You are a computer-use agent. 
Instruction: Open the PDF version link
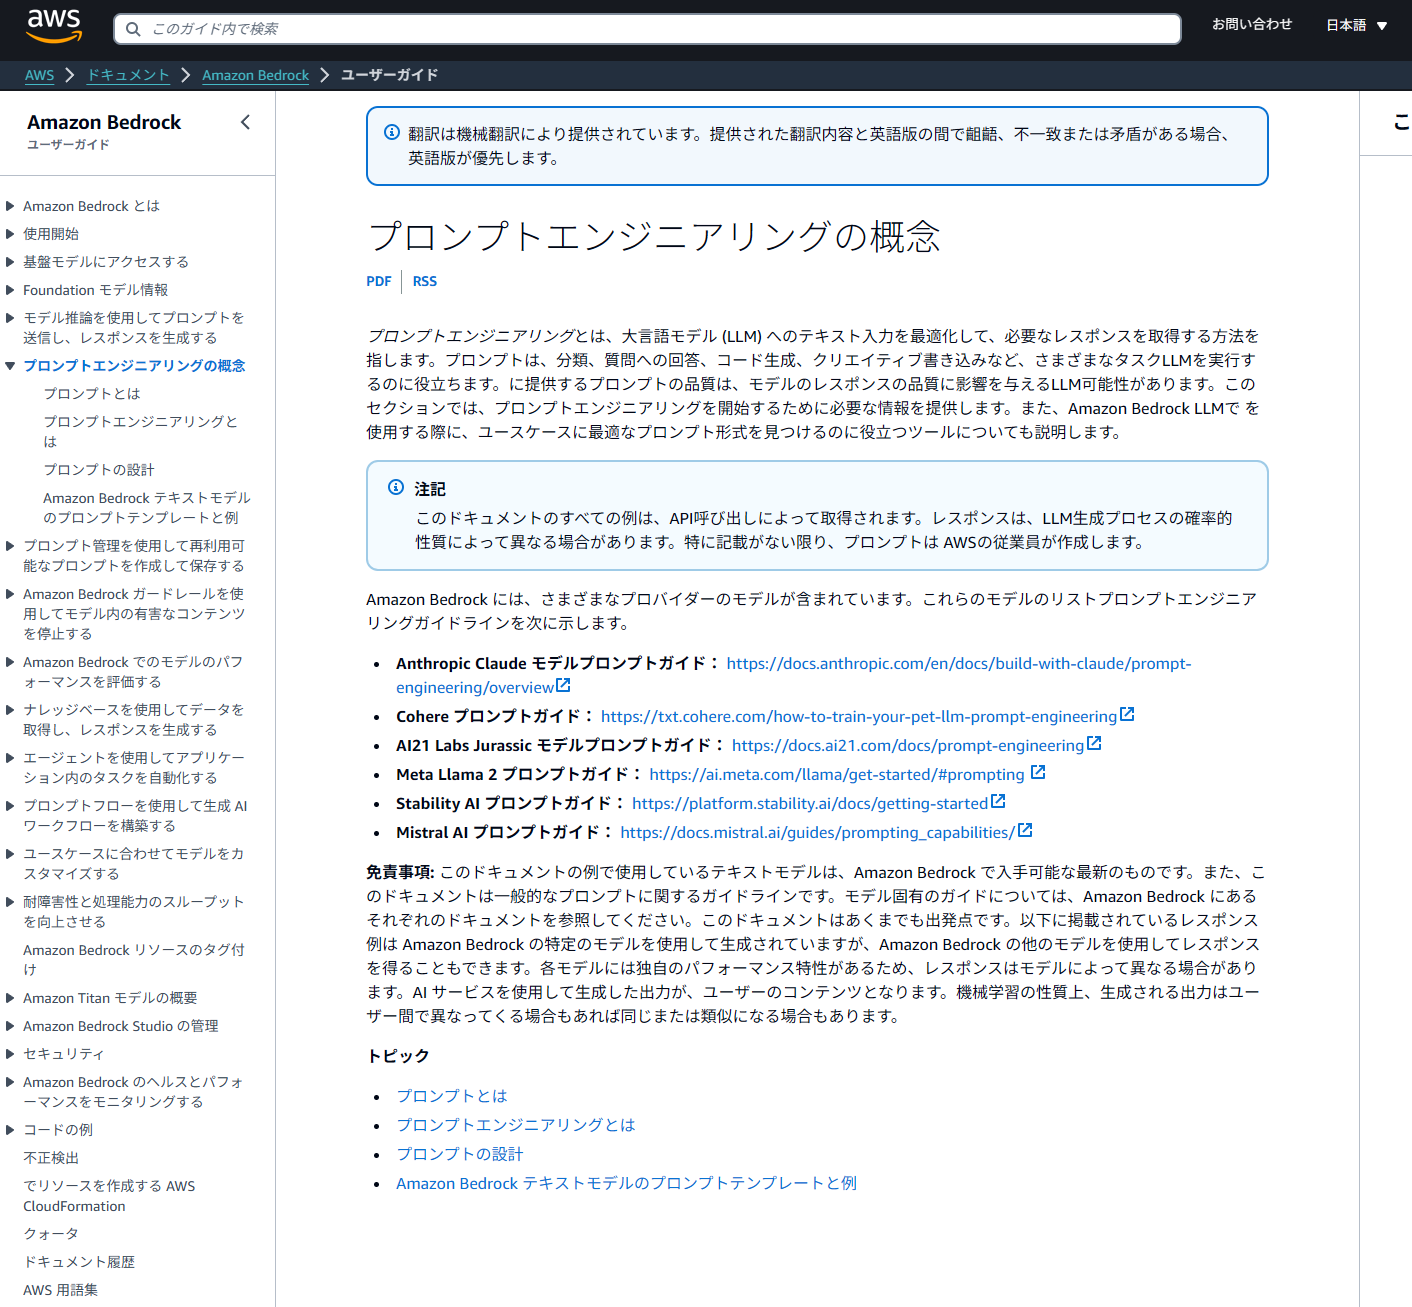point(379,281)
